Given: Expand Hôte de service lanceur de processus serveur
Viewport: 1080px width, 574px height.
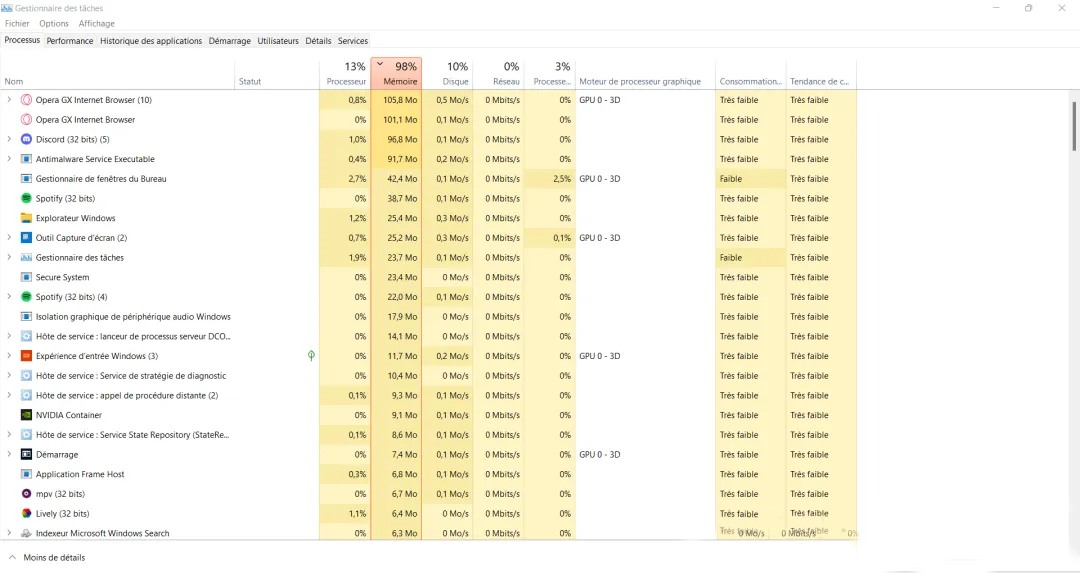Looking at the screenshot, I should click(x=9, y=336).
